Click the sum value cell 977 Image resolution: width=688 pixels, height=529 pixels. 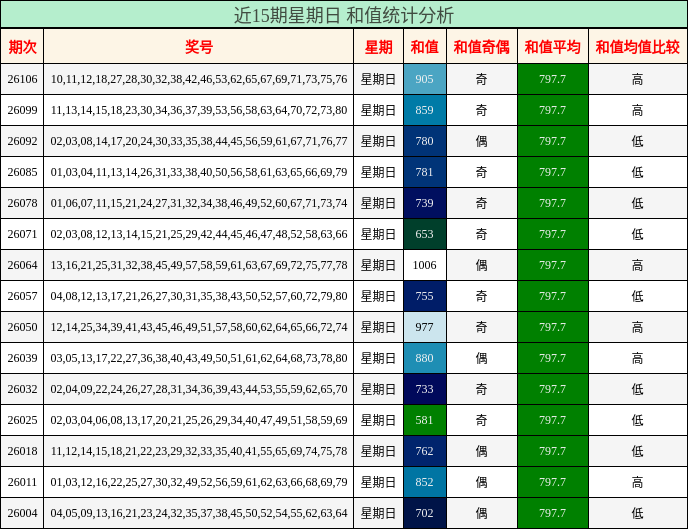pos(425,327)
